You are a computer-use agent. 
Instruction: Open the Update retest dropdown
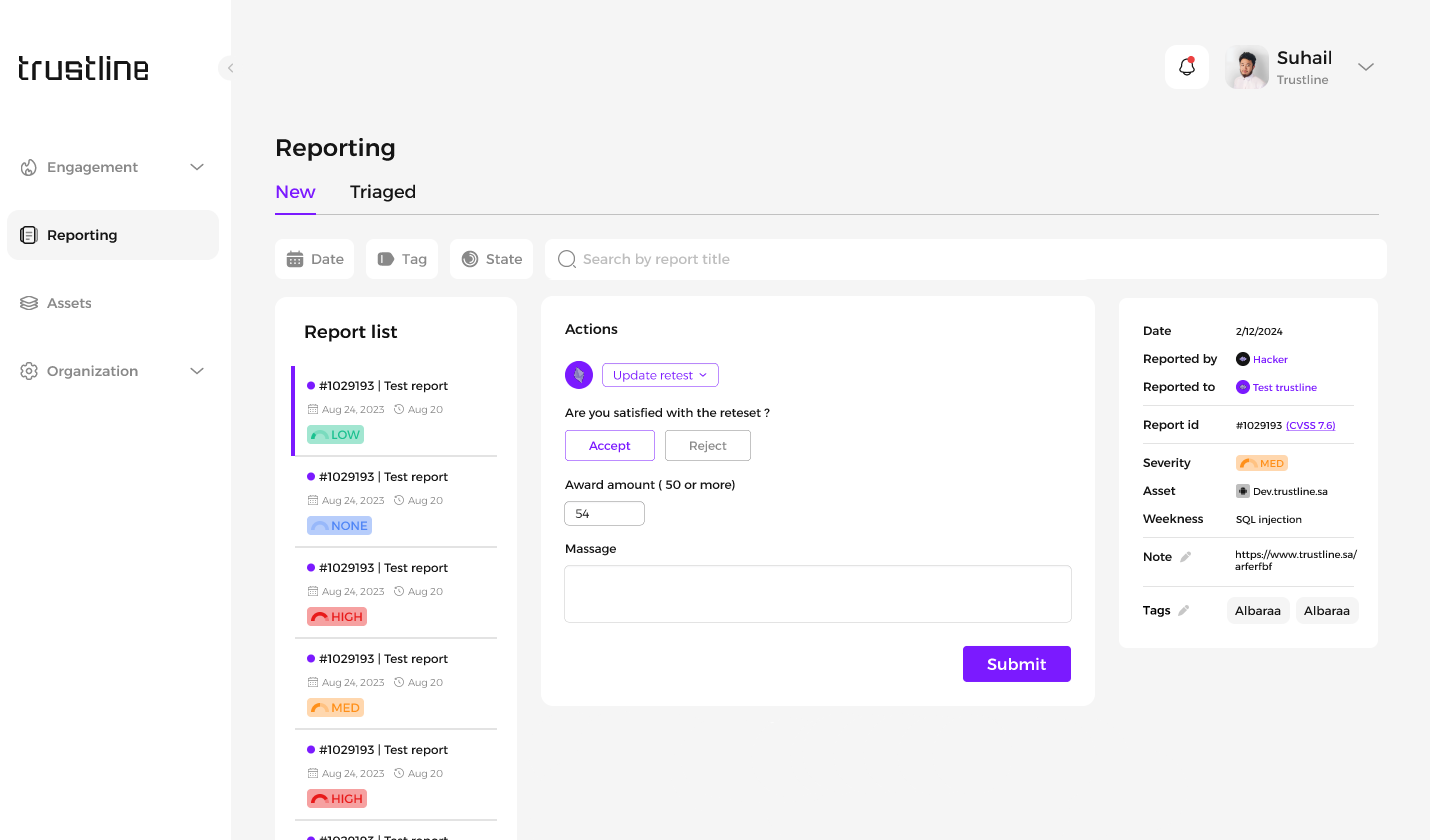[660, 375]
